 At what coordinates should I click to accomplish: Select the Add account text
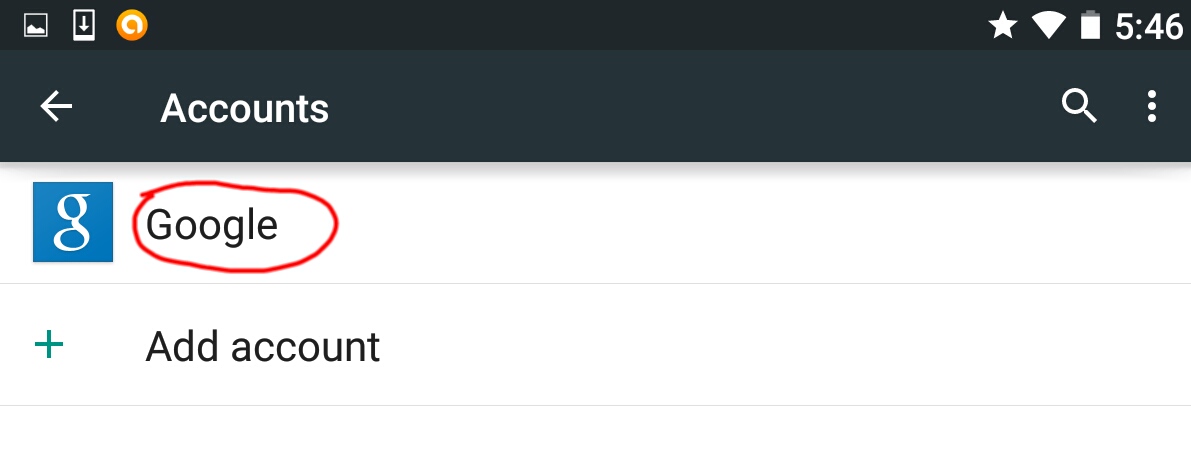(263, 347)
